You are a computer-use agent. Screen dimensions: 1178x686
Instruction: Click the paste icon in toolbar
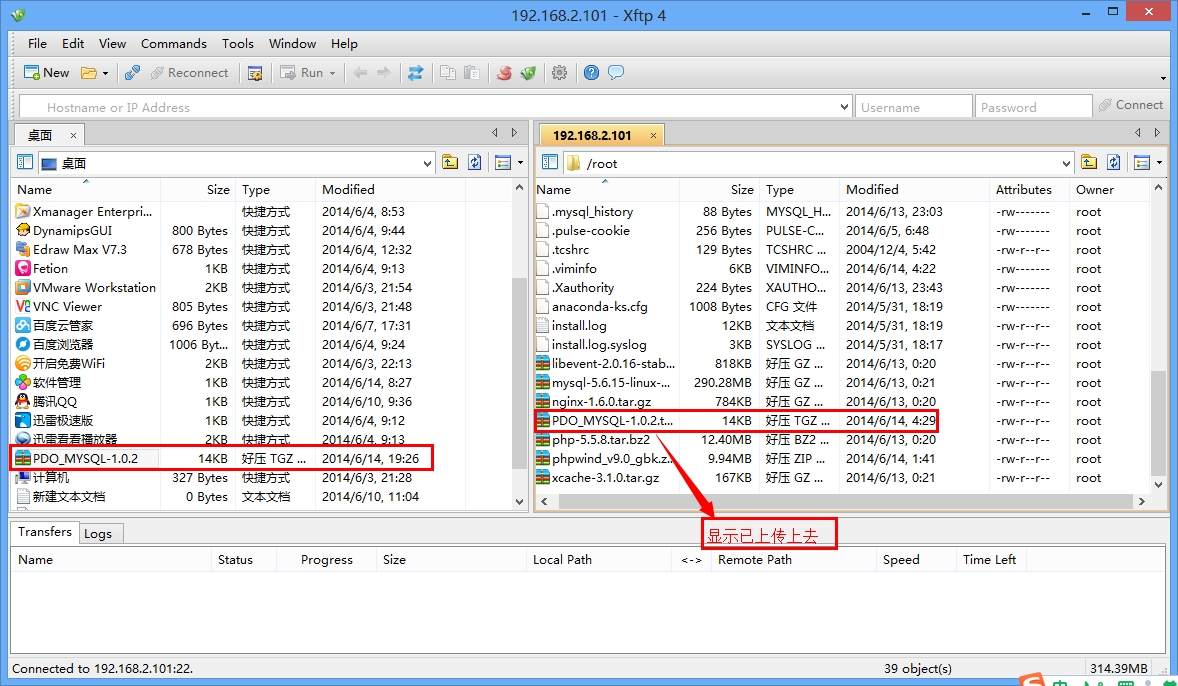coord(472,73)
